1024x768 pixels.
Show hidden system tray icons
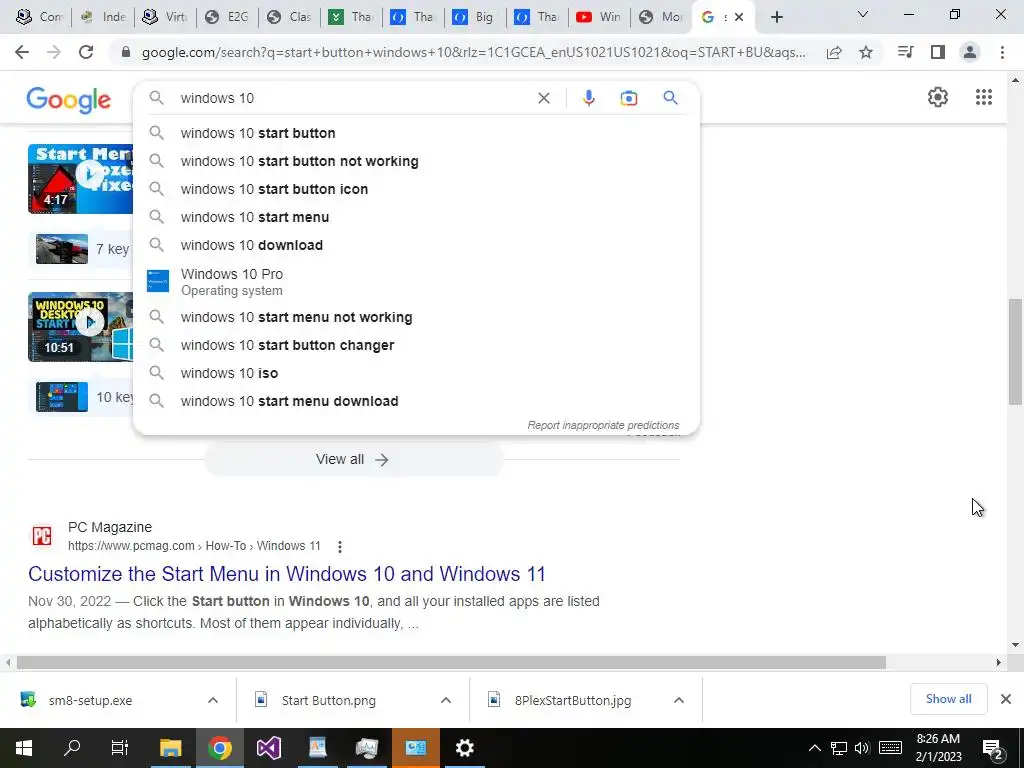pyautogui.click(x=814, y=748)
